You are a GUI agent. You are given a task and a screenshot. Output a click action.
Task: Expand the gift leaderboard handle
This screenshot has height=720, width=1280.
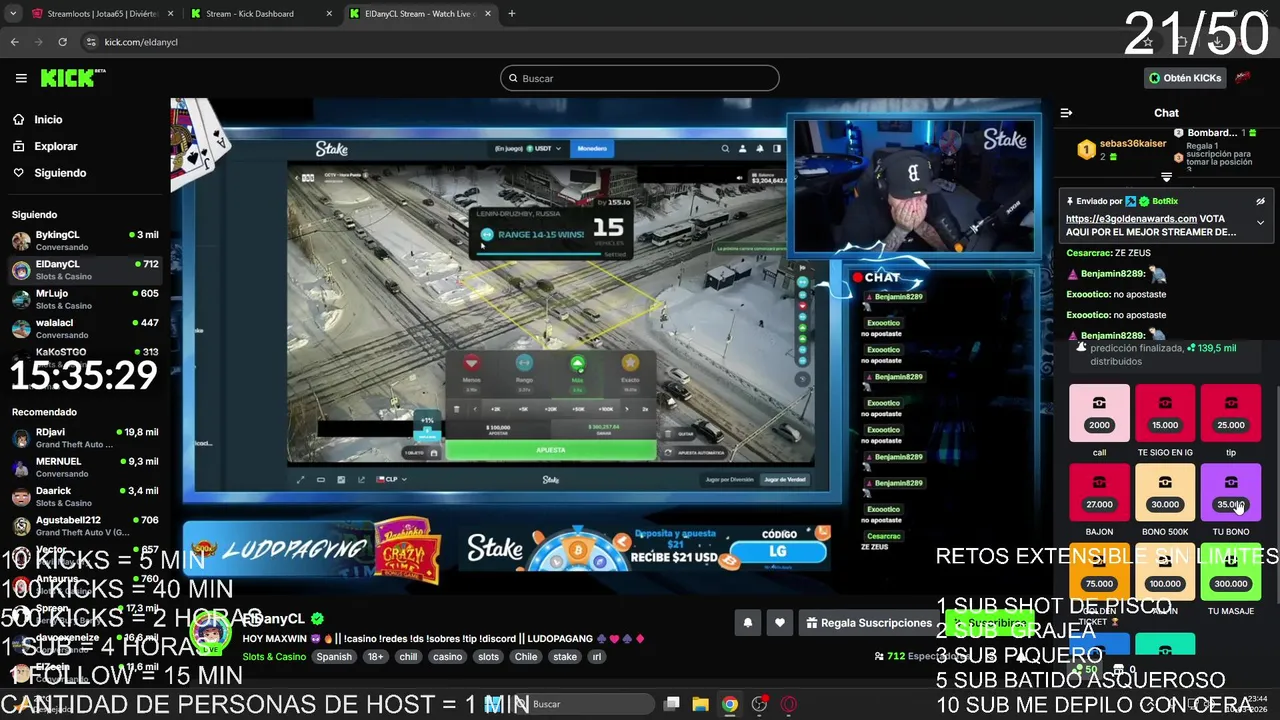click(1166, 177)
